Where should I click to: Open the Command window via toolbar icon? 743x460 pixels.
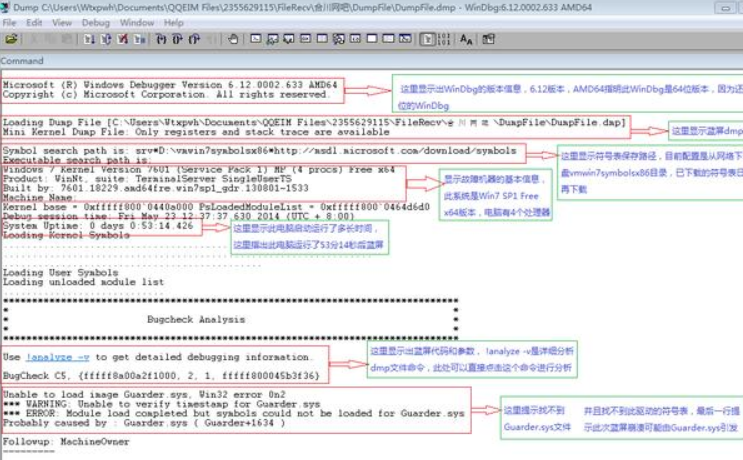pos(256,40)
